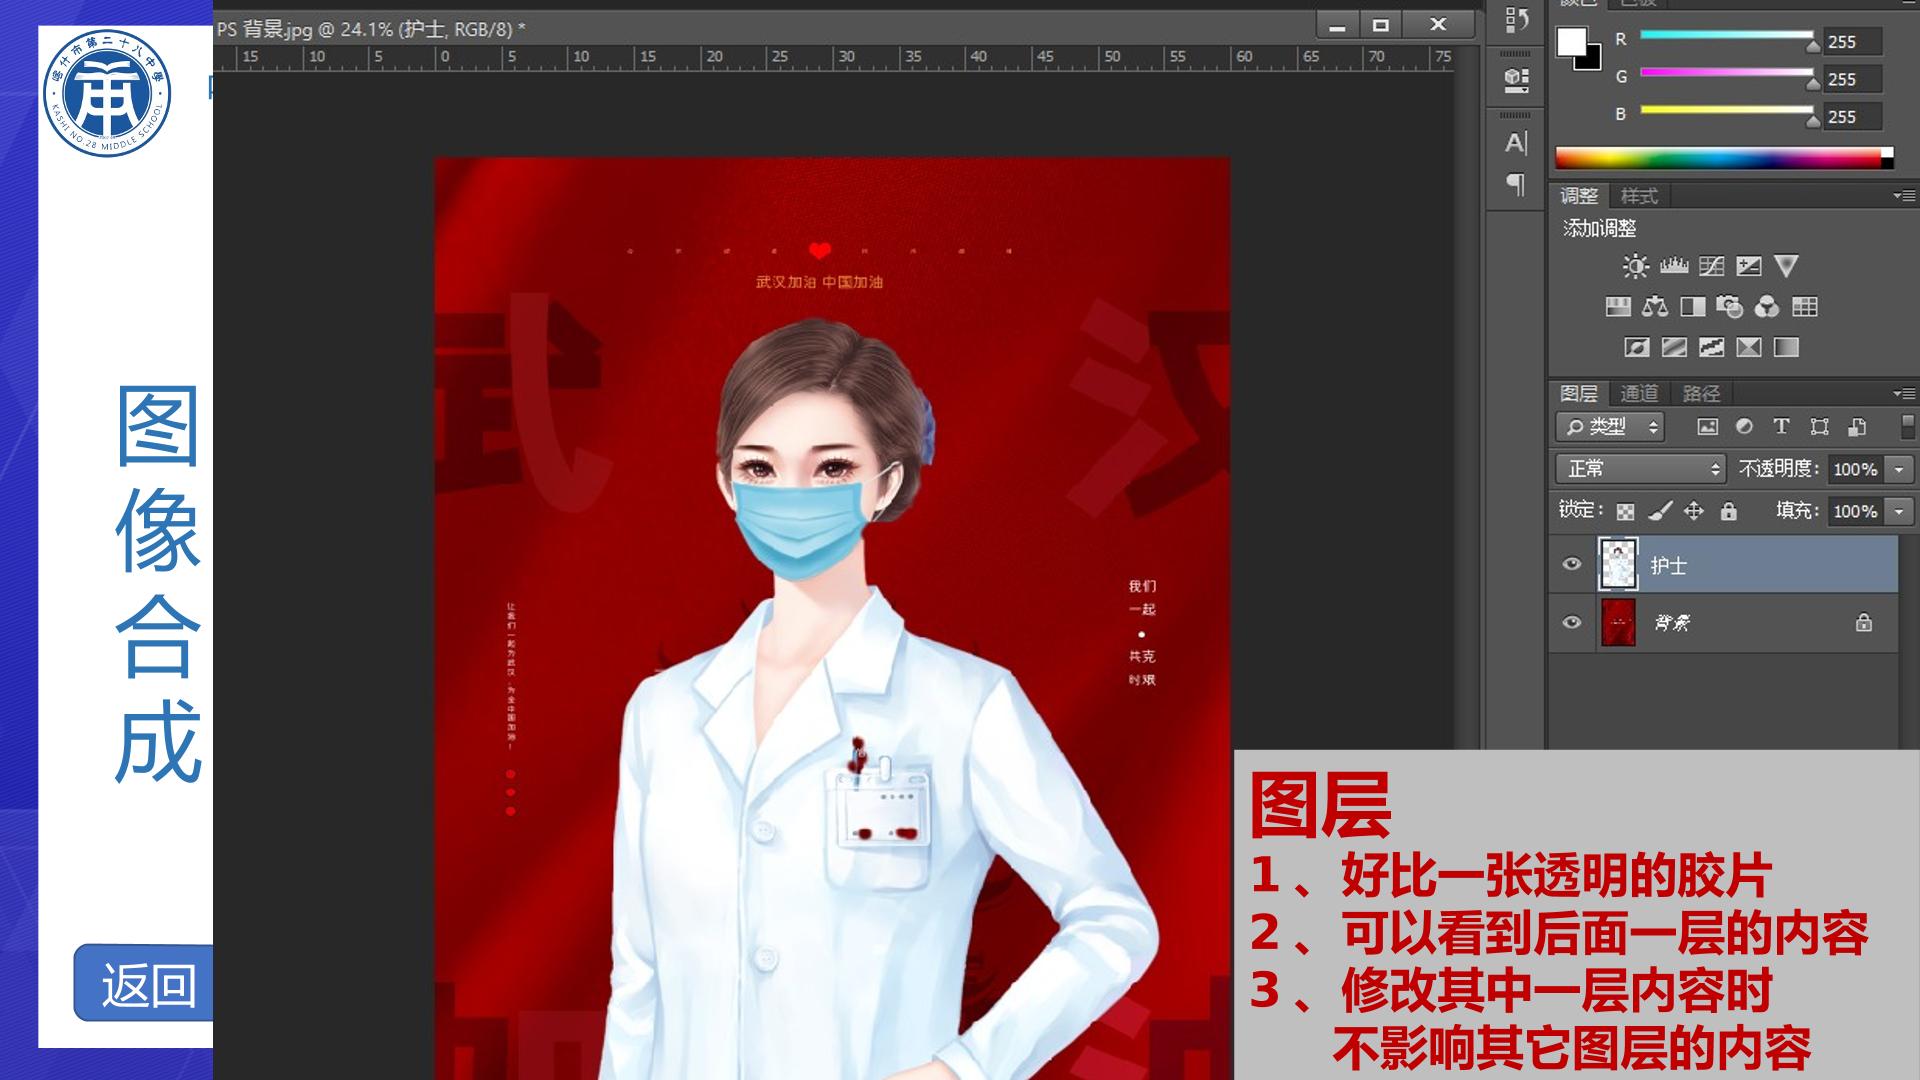Hide the 护士 layer
The width and height of the screenshot is (1920, 1080).
[1572, 564]
